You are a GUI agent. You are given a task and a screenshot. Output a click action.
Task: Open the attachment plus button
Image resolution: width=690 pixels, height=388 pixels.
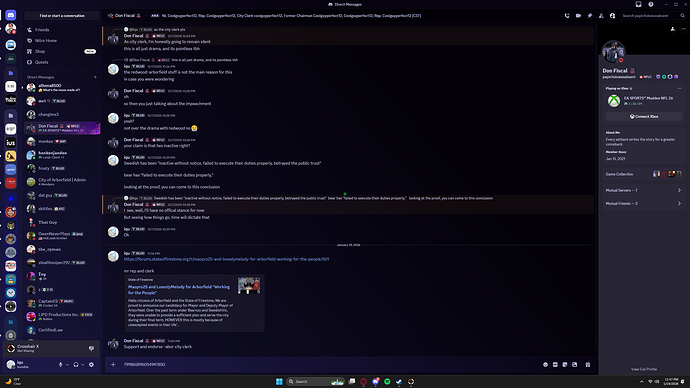pos(113,365)
